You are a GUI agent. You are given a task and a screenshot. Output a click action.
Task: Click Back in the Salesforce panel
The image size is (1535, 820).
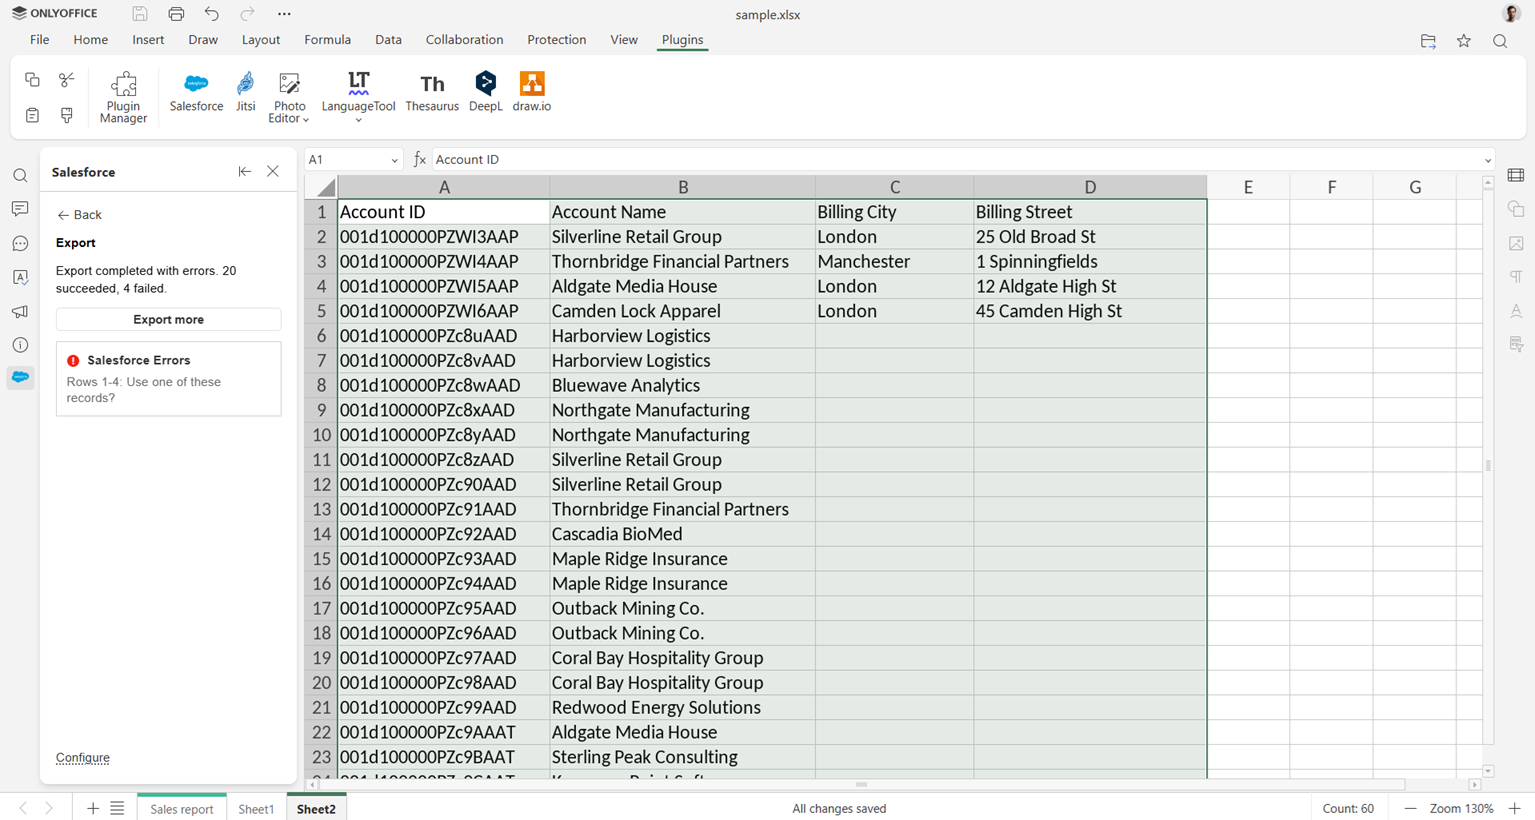pyautogui.click(x=80, y=215)
